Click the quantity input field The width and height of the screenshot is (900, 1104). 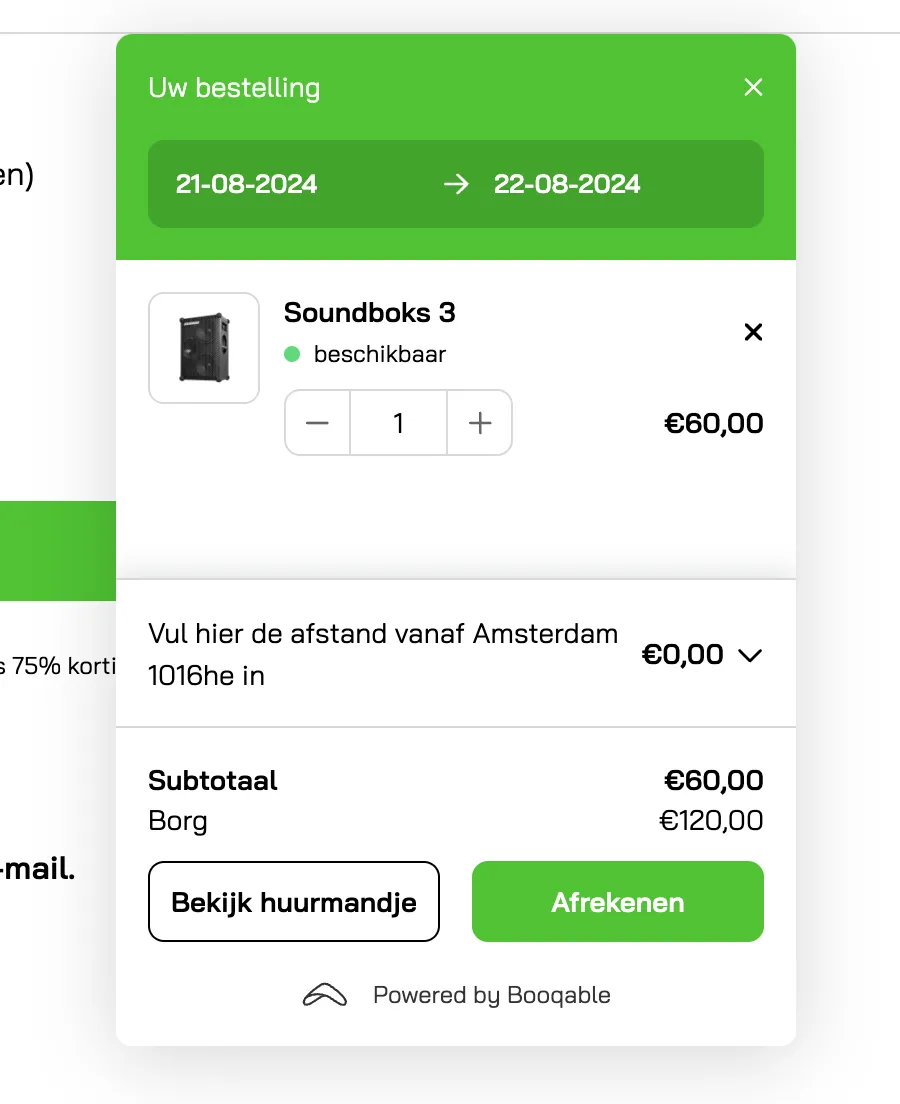click(398, 423)
